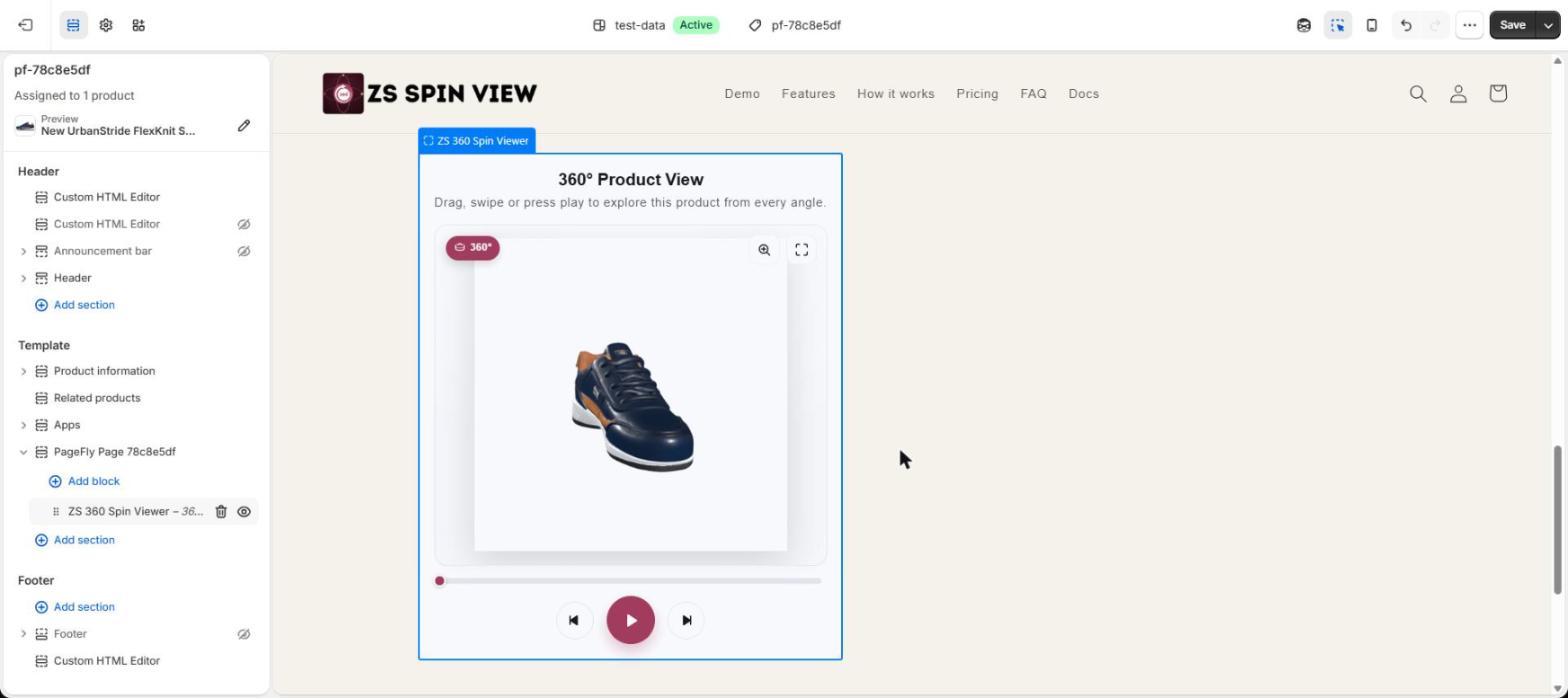The width and height of the screenshot is (1568, 698).
Task: Edit preview product with pencil icon
Action: [244, 125]
